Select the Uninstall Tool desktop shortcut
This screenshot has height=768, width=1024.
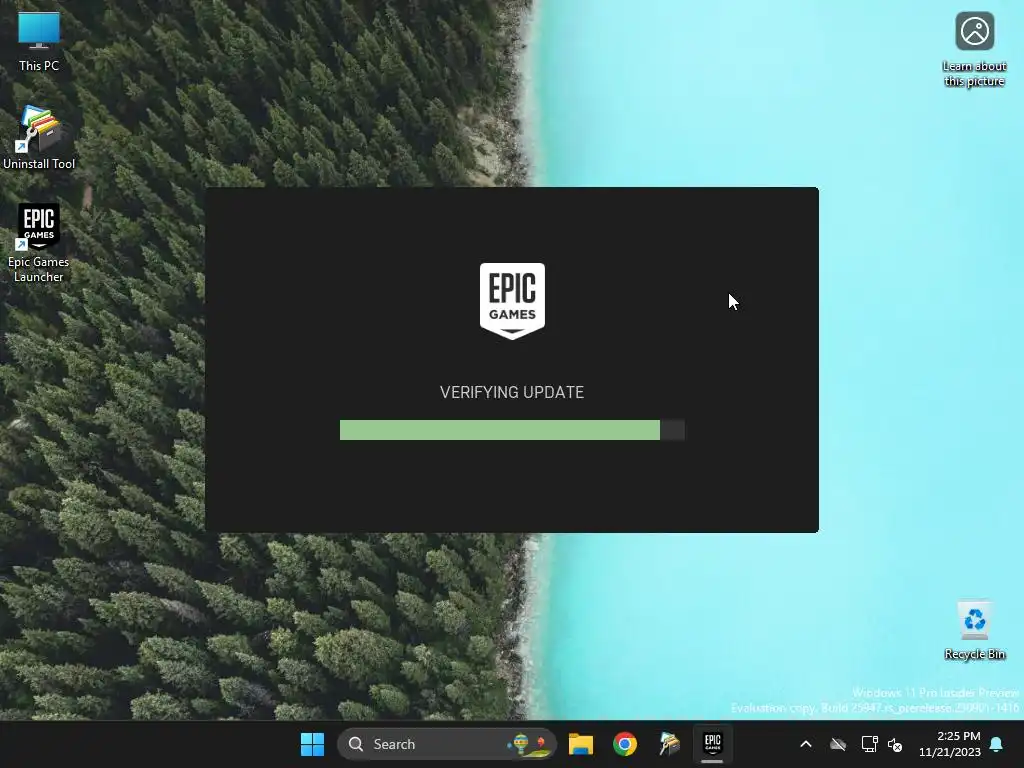pyautogui.click(x=39, y=138)
